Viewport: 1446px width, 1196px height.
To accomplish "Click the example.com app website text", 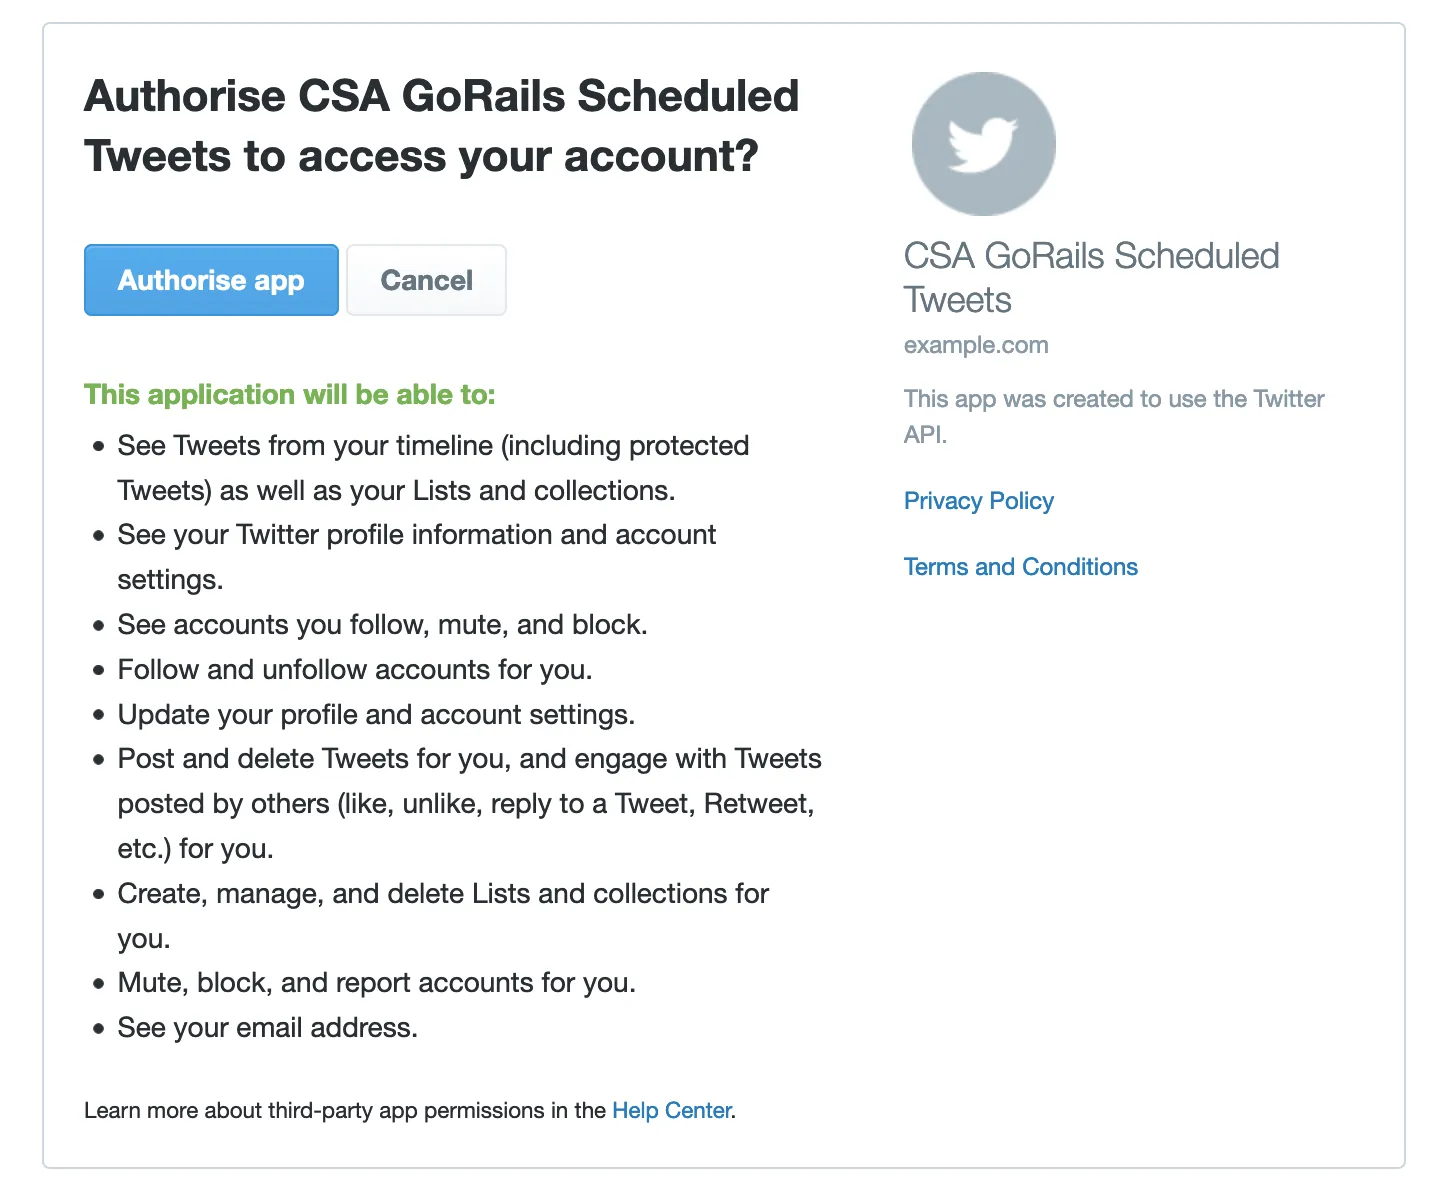I will click(976, 345).
